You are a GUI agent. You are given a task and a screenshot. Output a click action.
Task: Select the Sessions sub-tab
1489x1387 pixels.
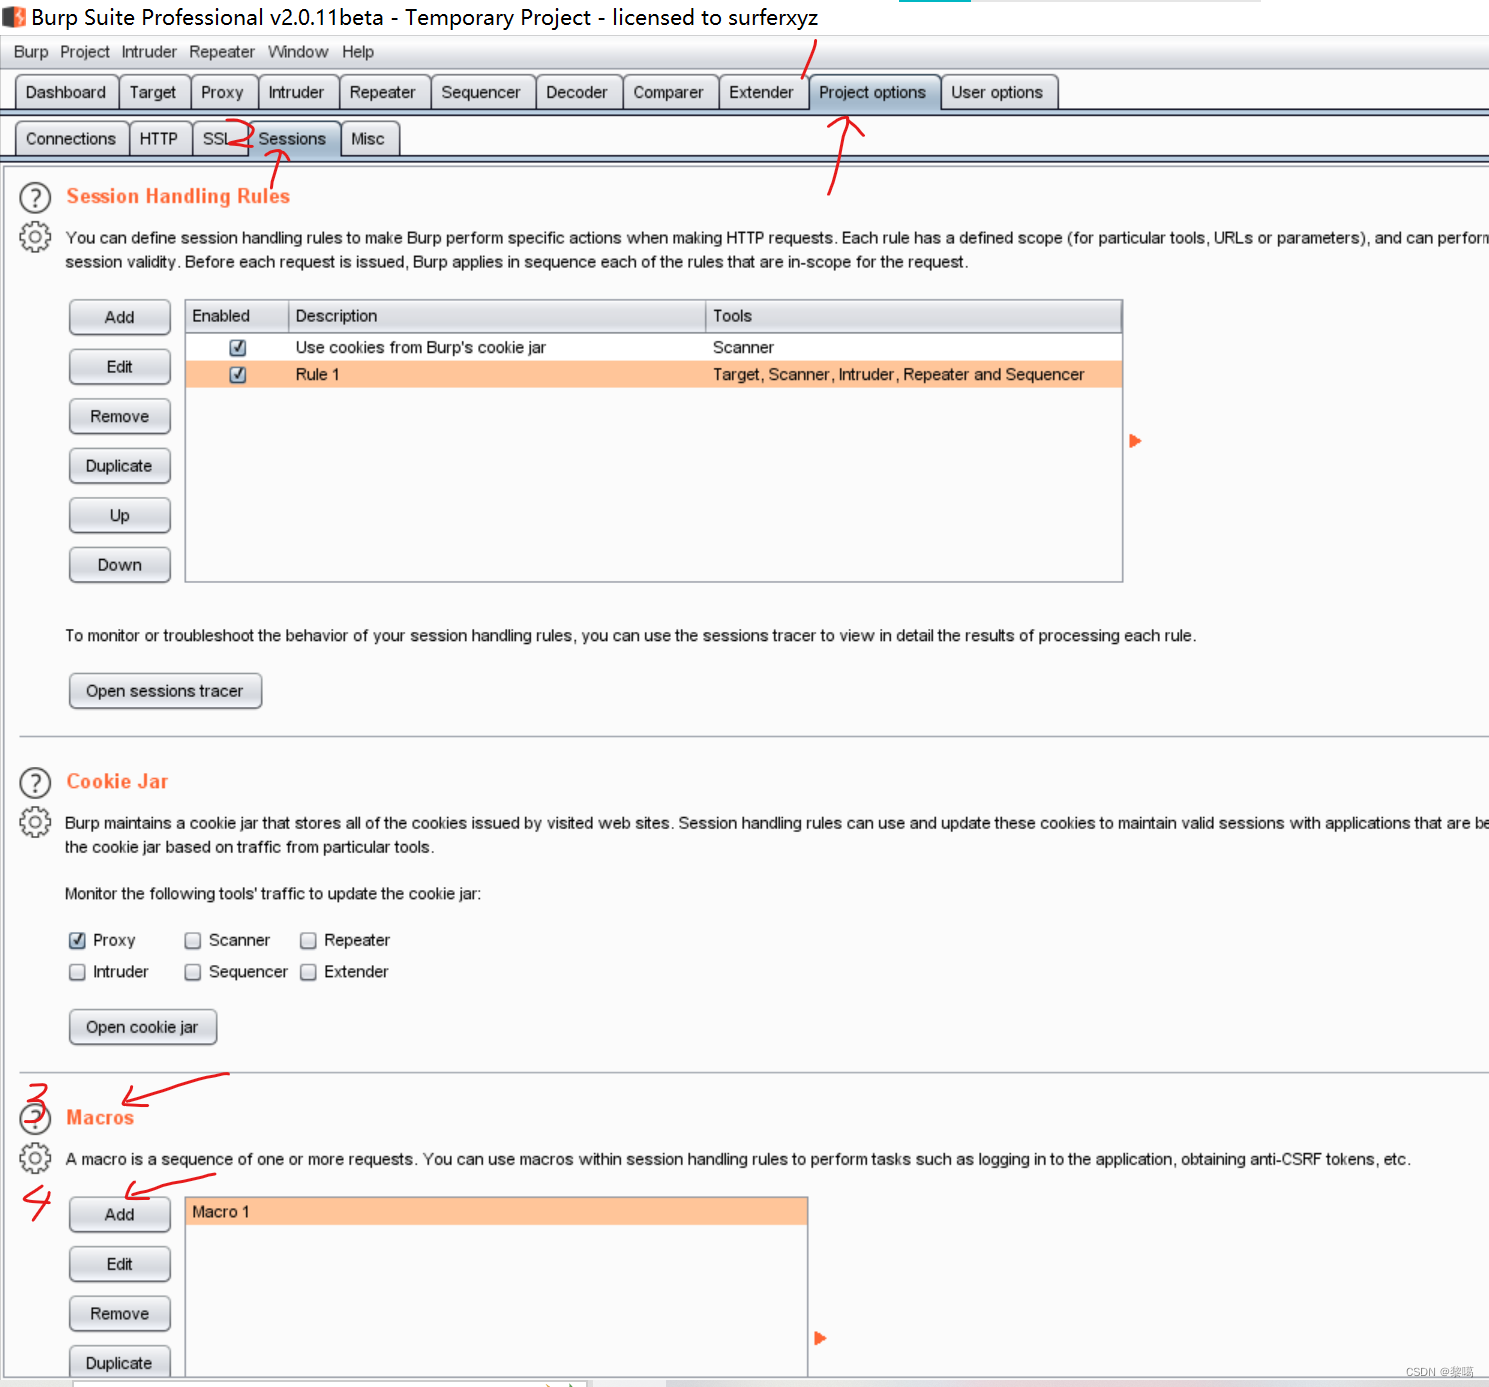292,139
